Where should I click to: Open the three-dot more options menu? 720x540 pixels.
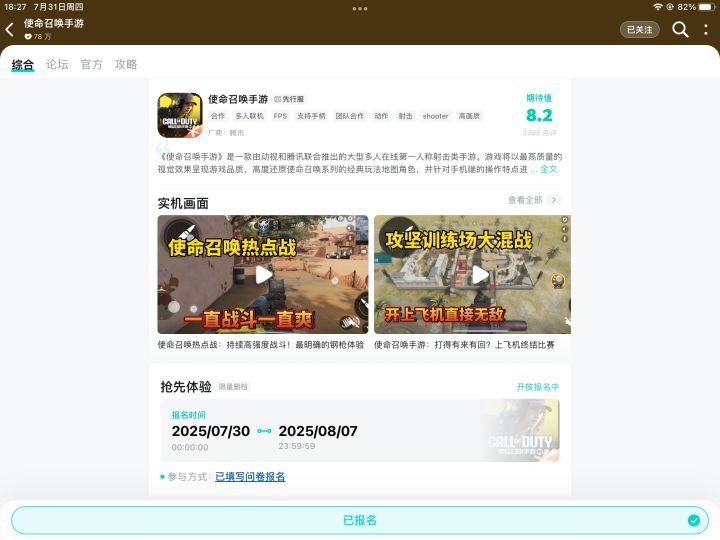706,30
